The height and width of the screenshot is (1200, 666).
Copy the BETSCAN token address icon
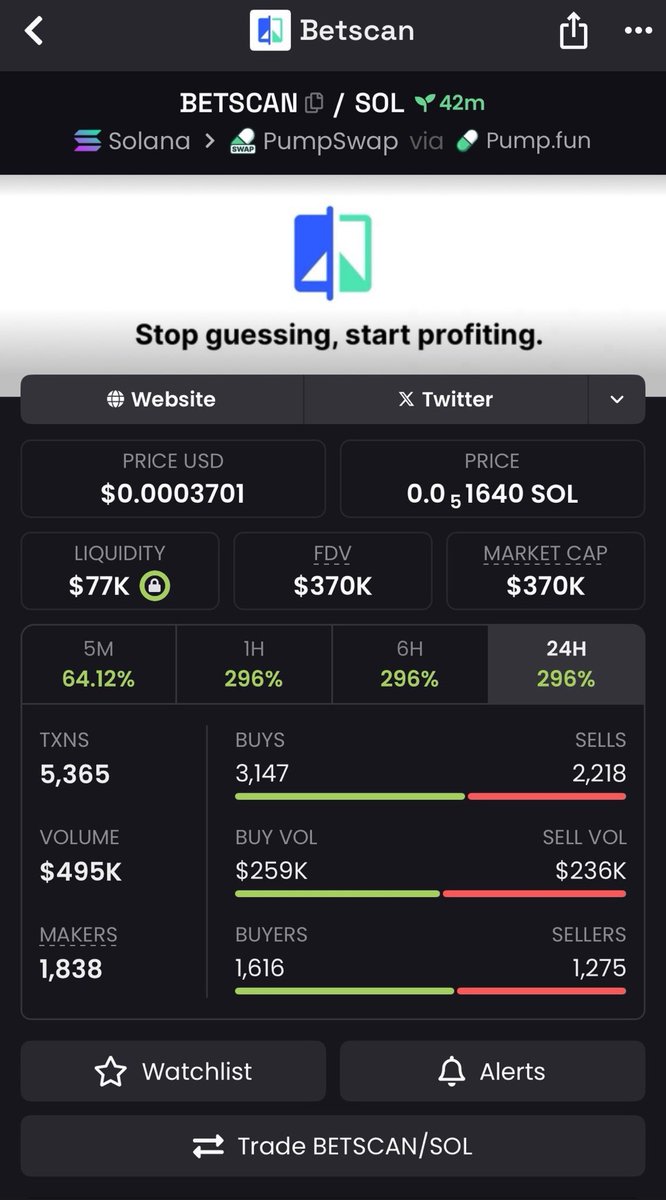[x=314, y=103]
